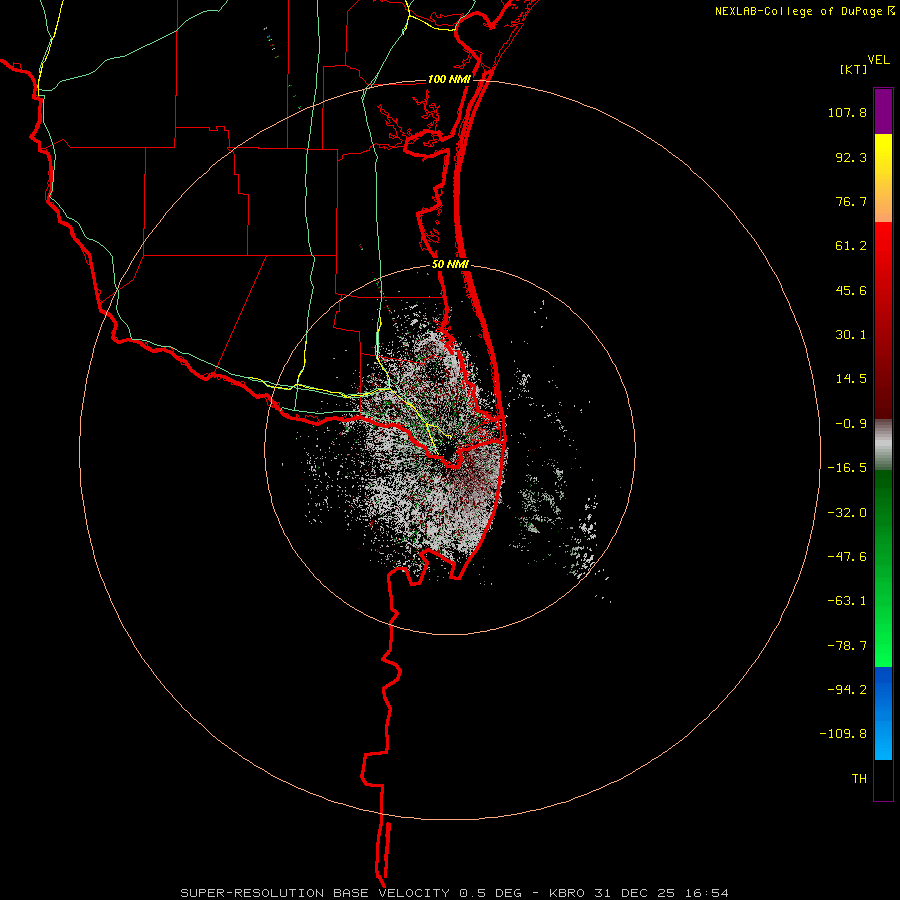Click the -78.7 legend value

847,646
